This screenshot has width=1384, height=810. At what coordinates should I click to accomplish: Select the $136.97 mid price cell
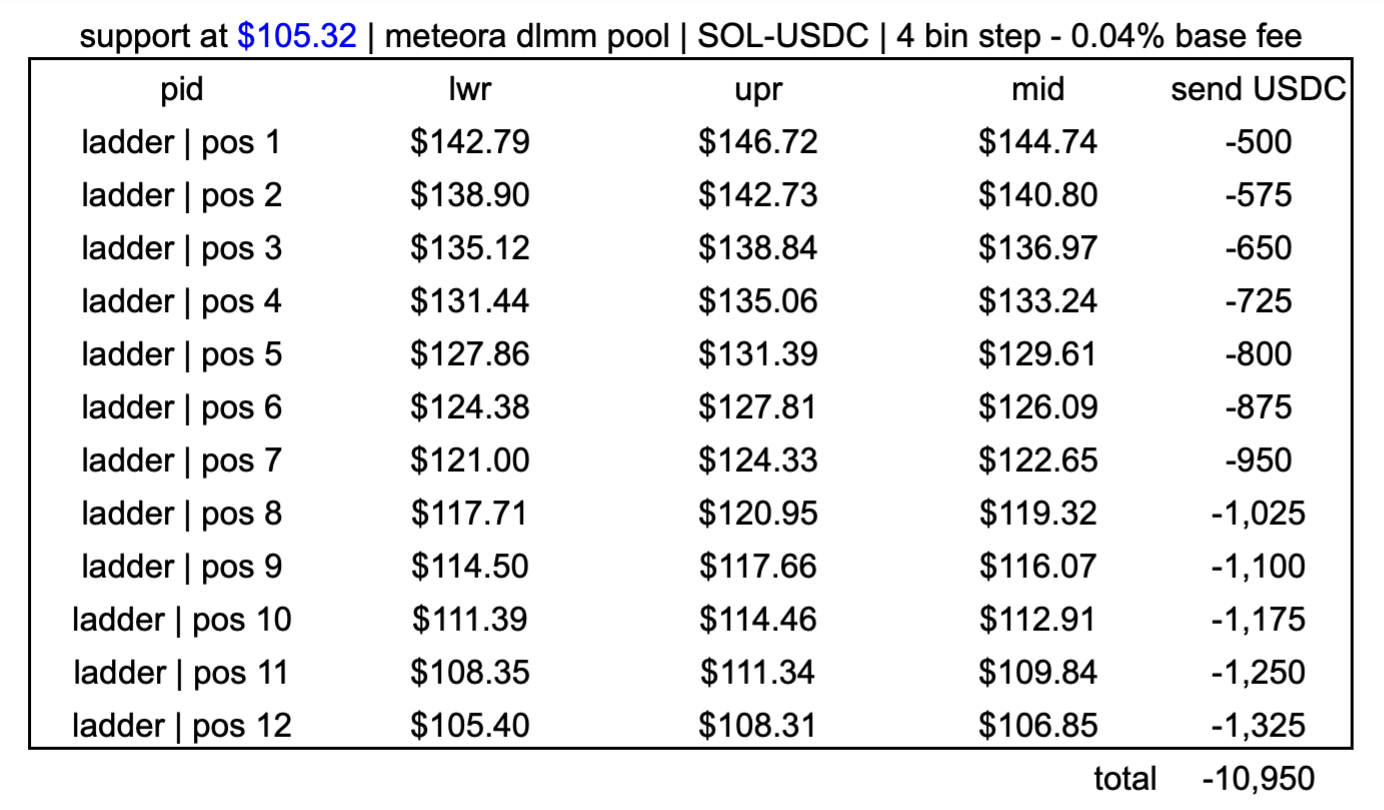[1037, 248]
